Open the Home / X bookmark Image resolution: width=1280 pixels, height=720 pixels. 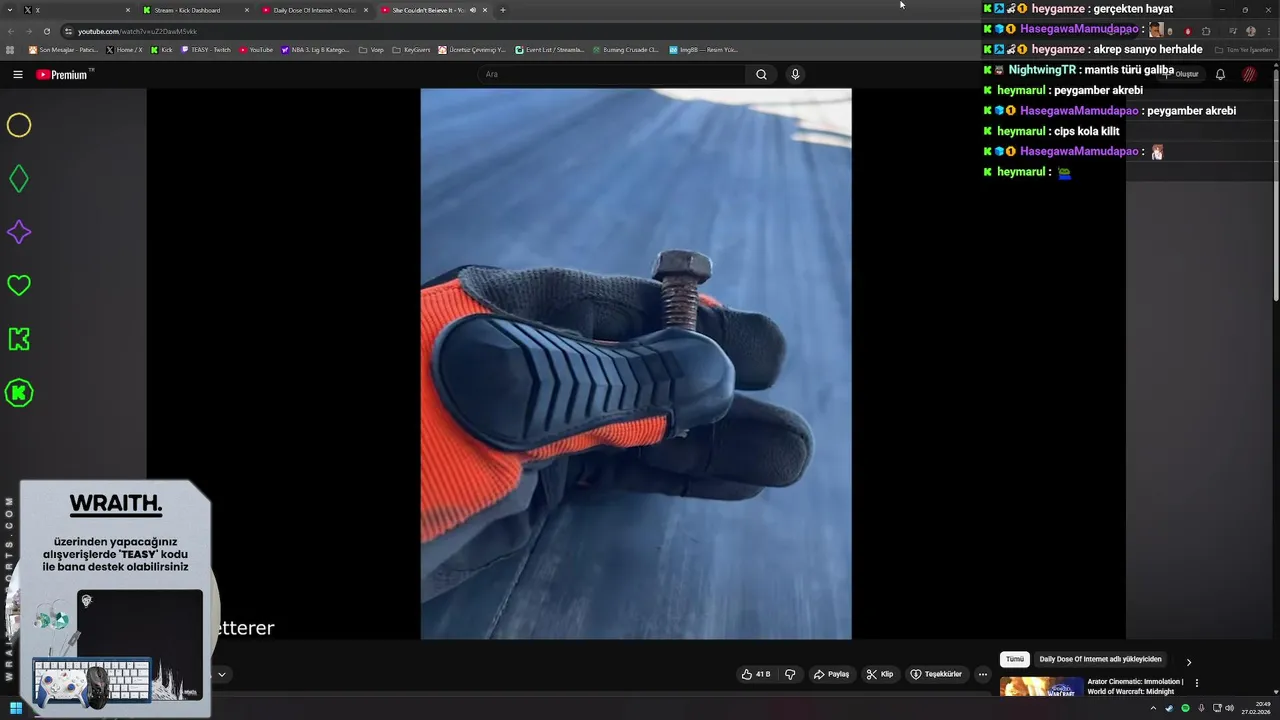tap(125, 49)
